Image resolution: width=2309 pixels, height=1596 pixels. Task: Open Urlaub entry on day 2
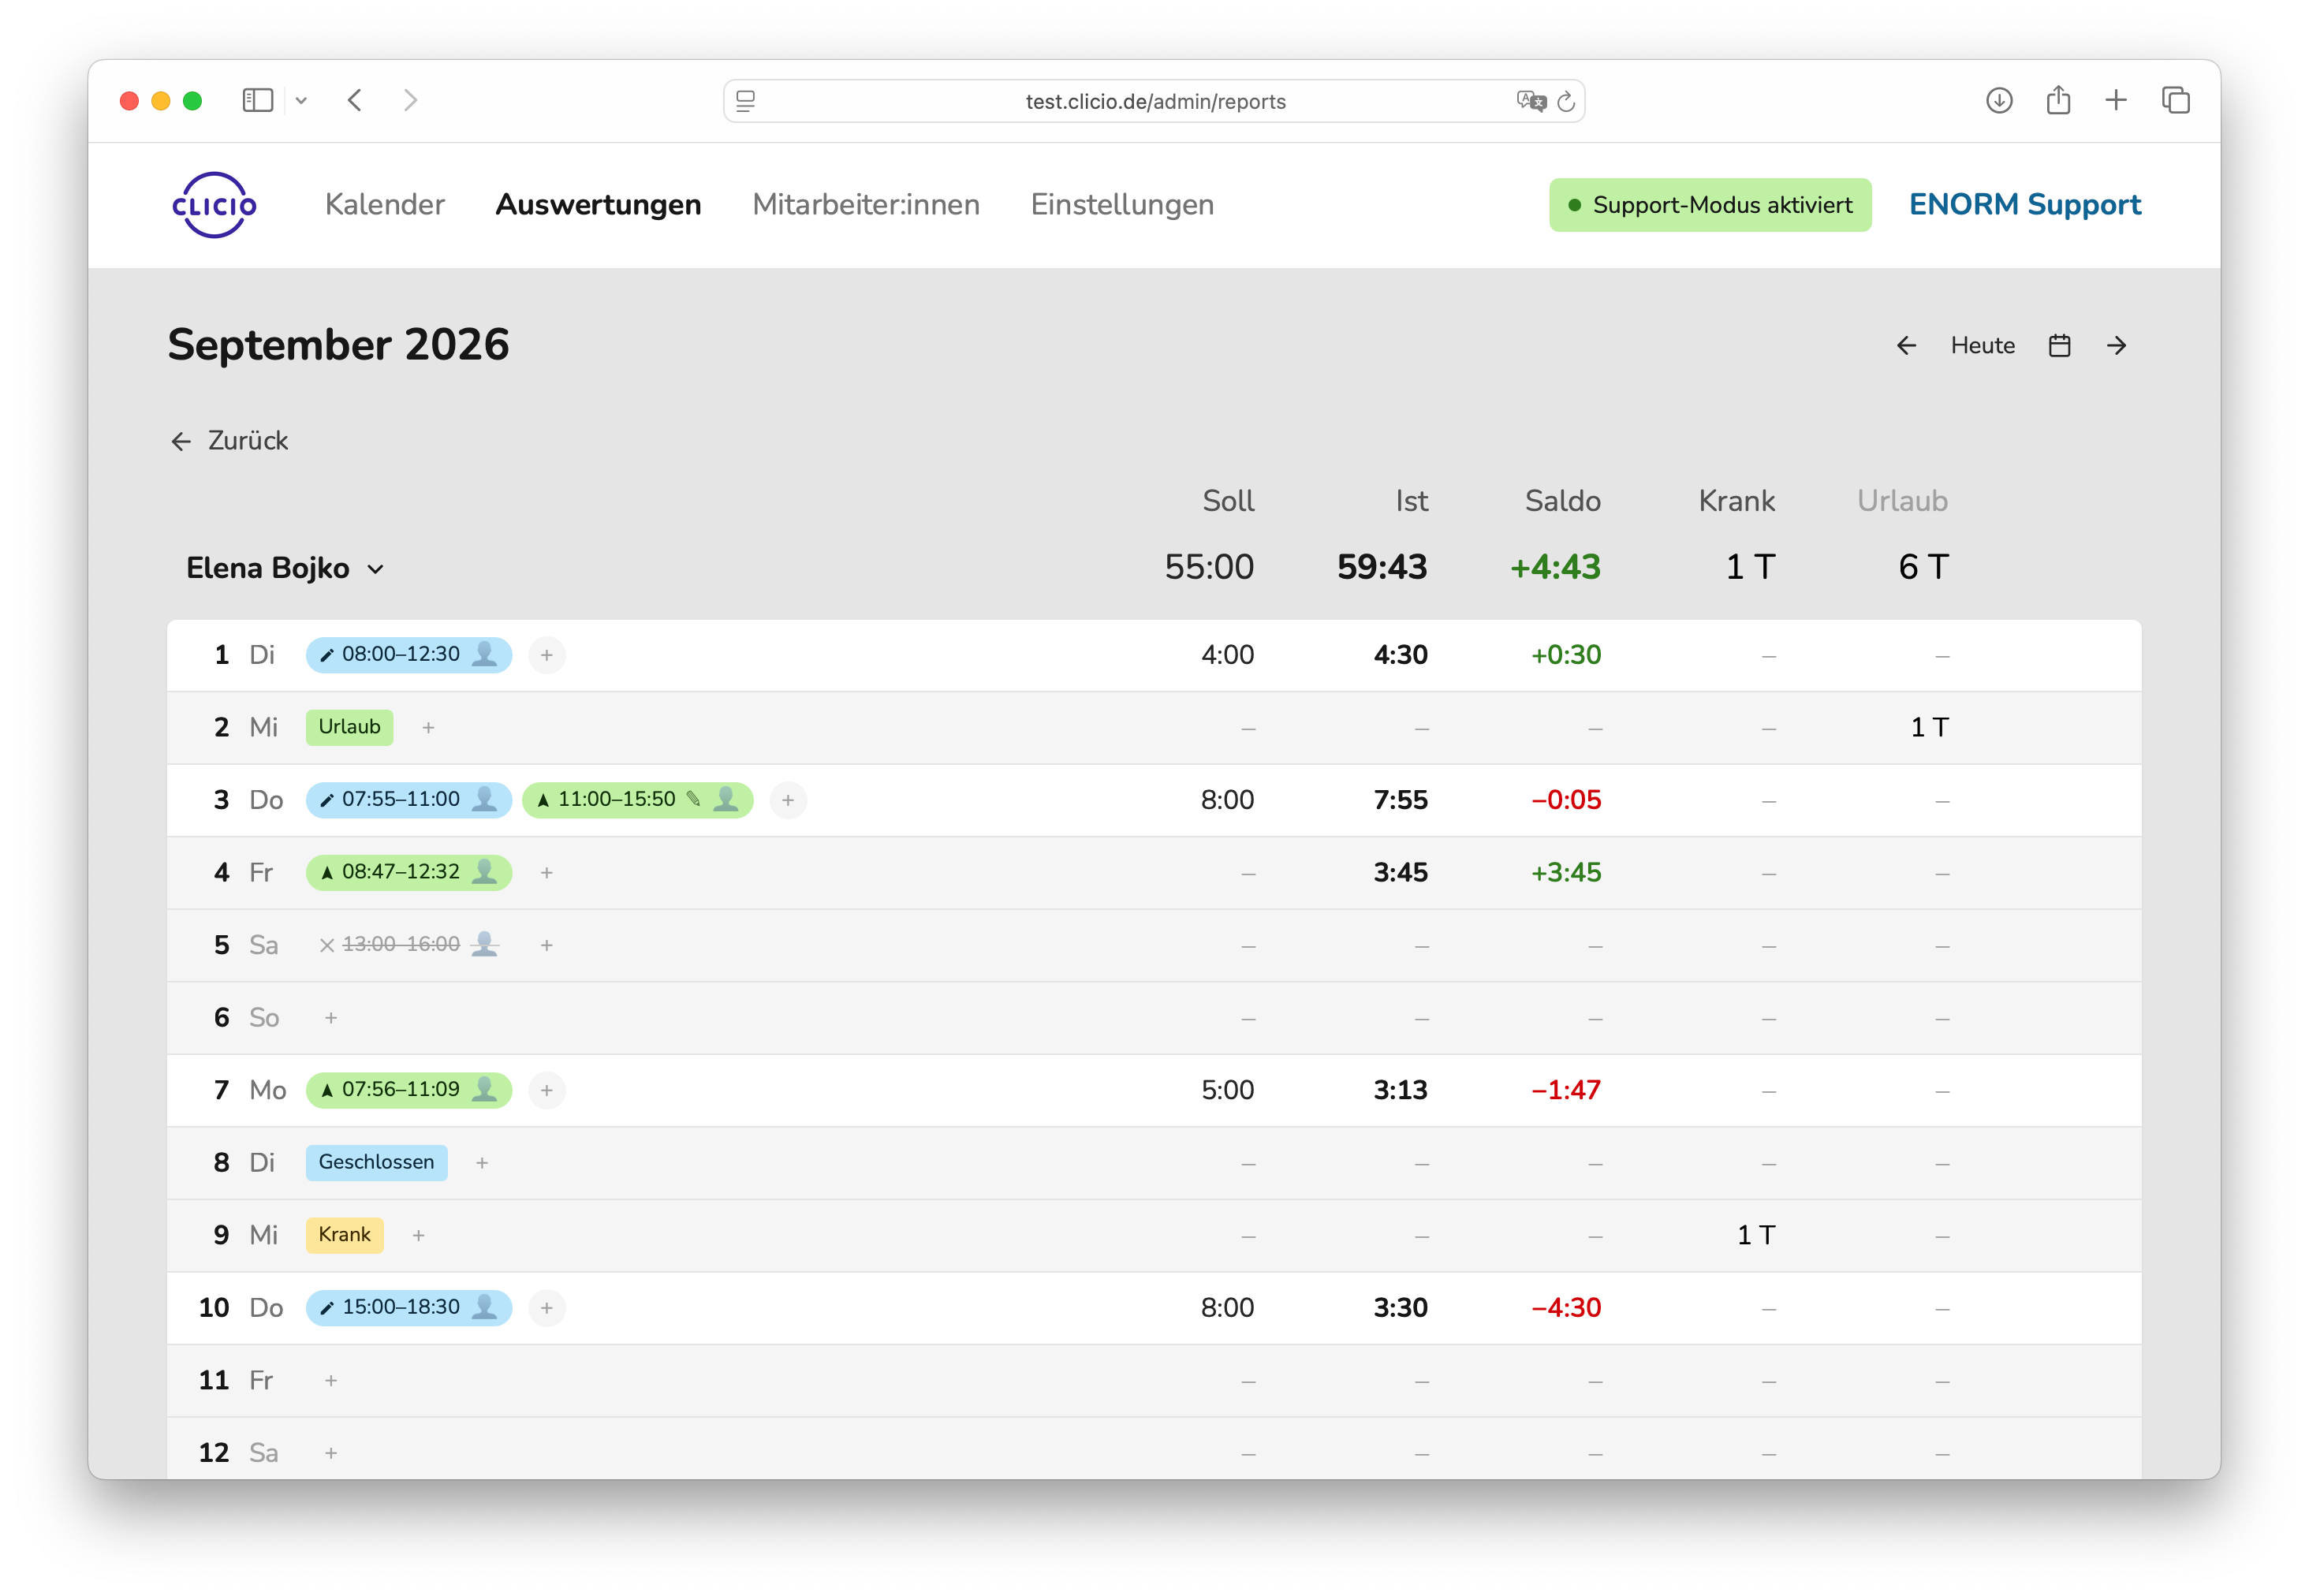349,727
